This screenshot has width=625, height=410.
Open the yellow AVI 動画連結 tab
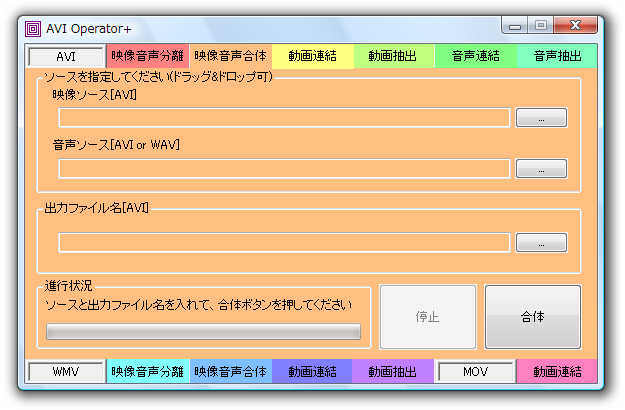pos(312,56)
